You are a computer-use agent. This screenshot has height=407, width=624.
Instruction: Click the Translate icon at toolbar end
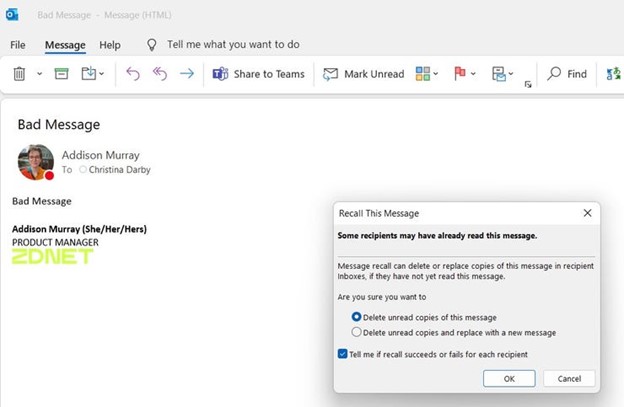click(613, 74)
